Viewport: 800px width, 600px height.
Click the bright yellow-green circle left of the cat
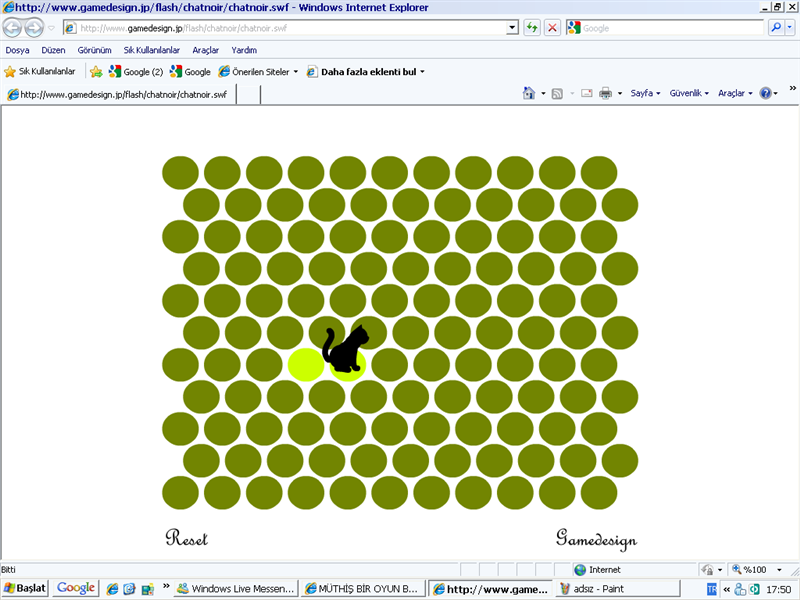click(306, 365)
